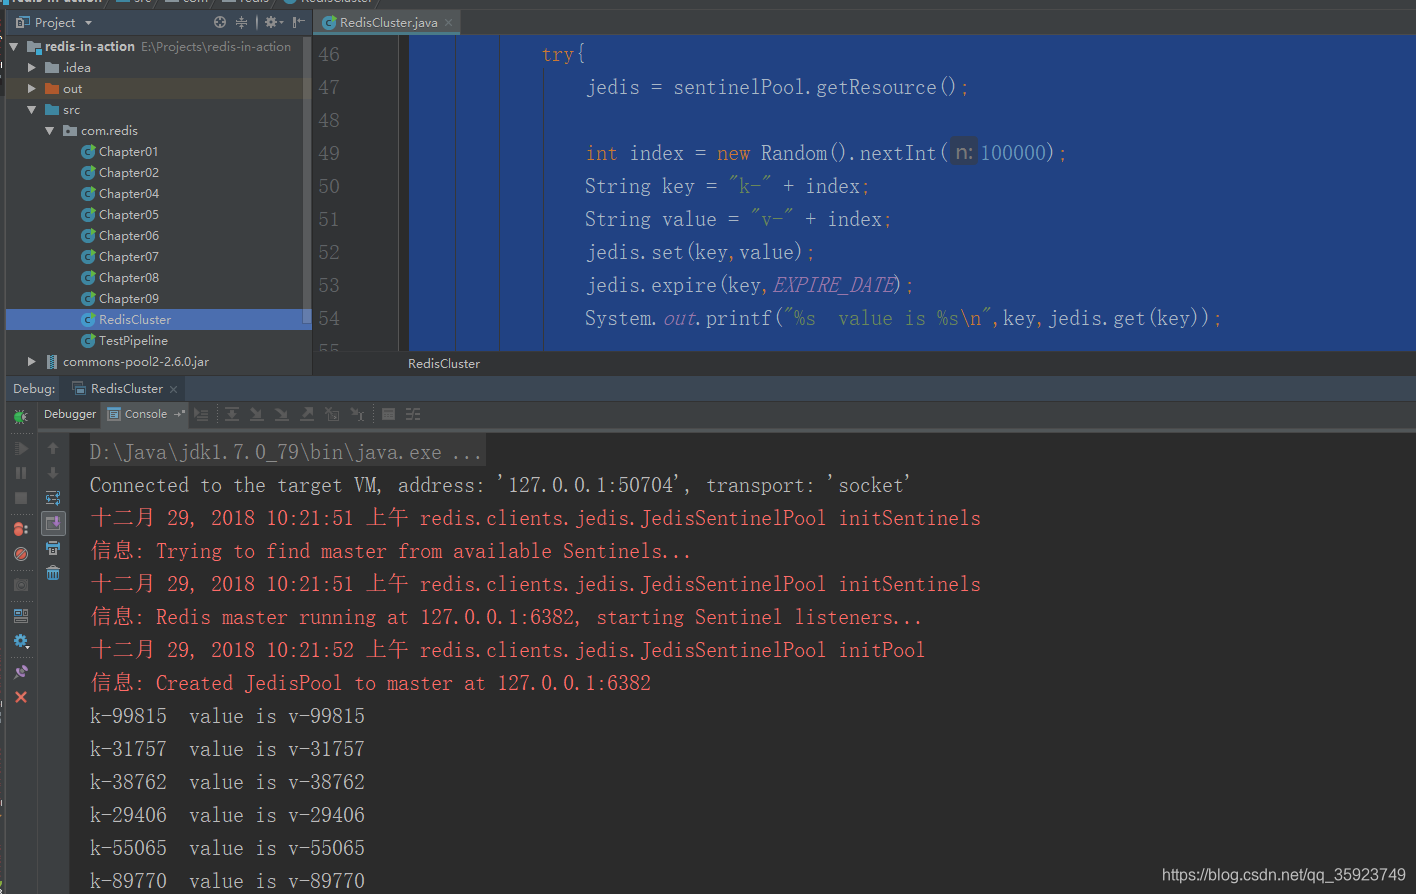Screen dimensions: 1416x894
Task: Click the Step Out icon
Action: click(x=307, y=414)
